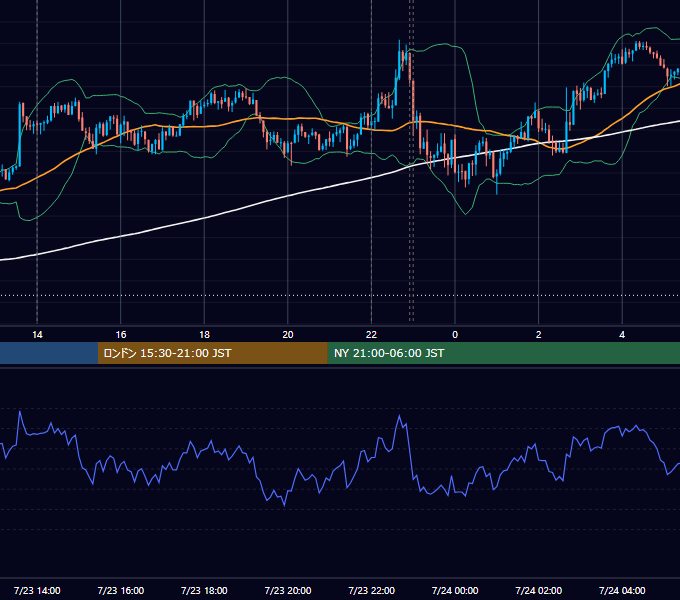
Task: Click the 18 hour axis label
Action: [x=204, y=334]
